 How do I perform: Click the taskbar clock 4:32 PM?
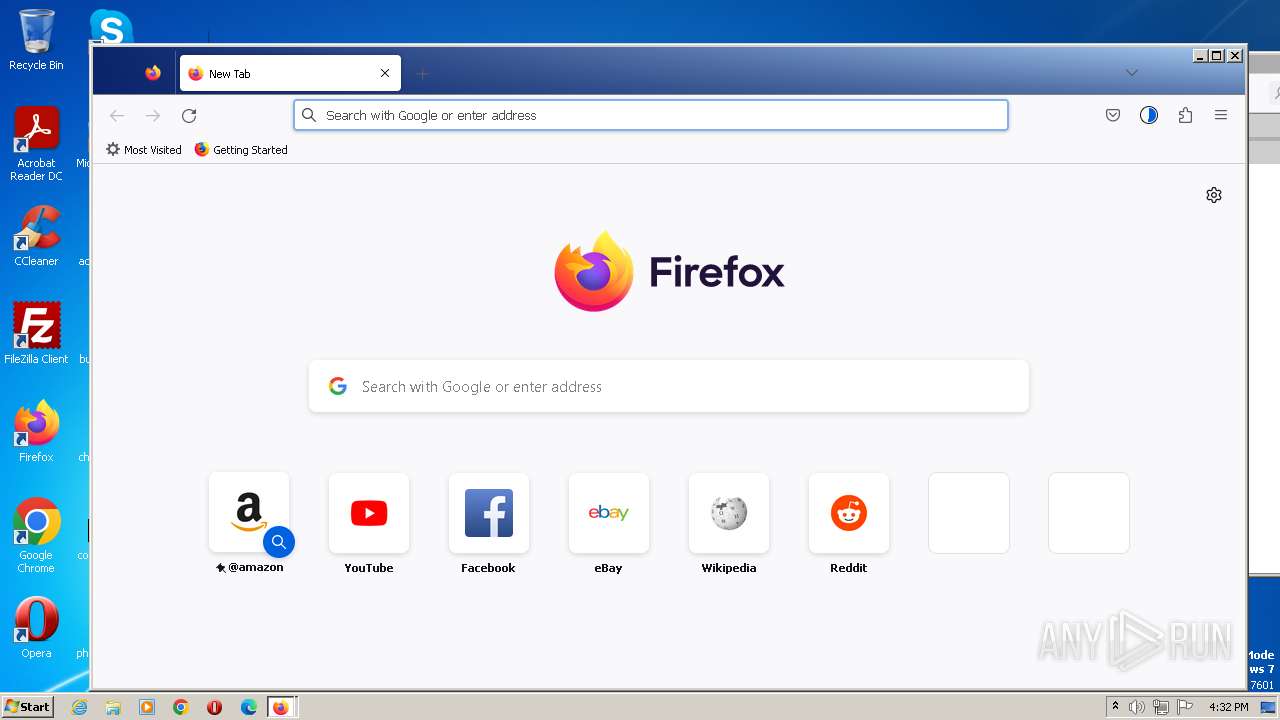click(1228, 707)
